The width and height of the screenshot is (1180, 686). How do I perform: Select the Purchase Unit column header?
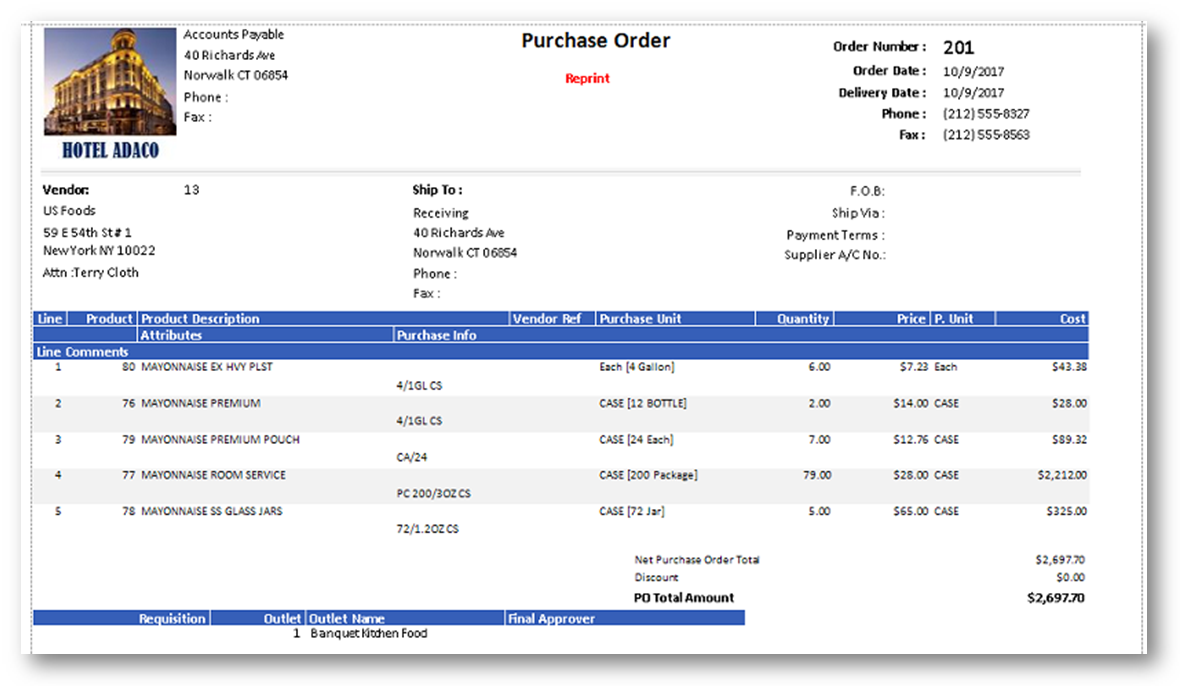[x=640, y=319]
